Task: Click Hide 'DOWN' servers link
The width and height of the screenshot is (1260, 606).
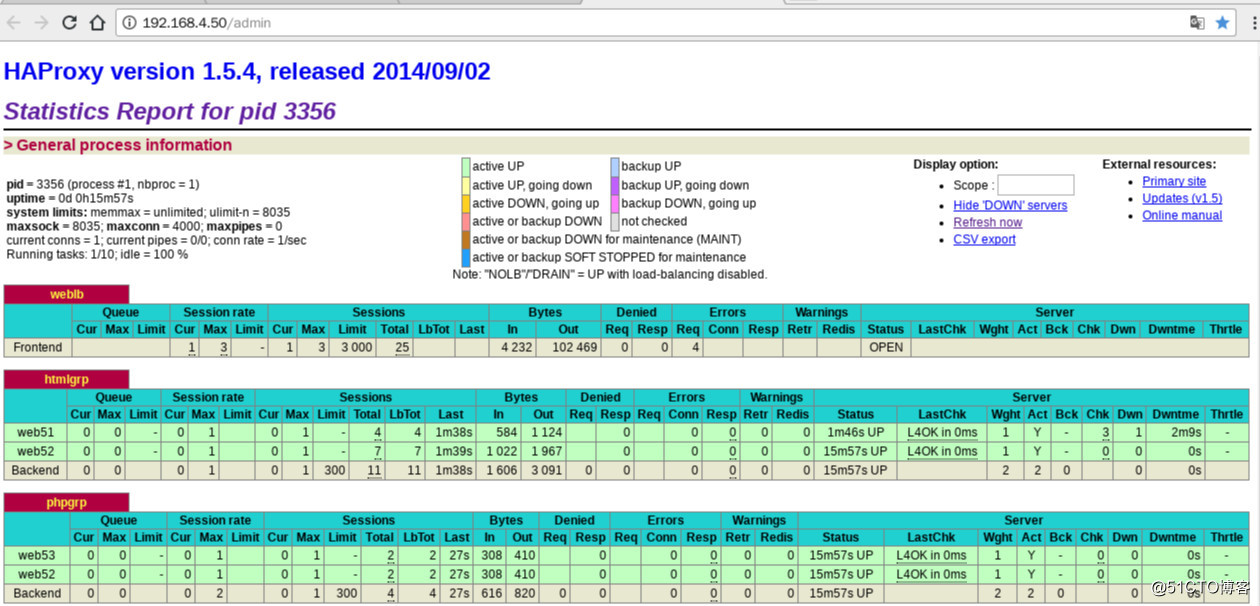Action: click(x=1010, y=205)
